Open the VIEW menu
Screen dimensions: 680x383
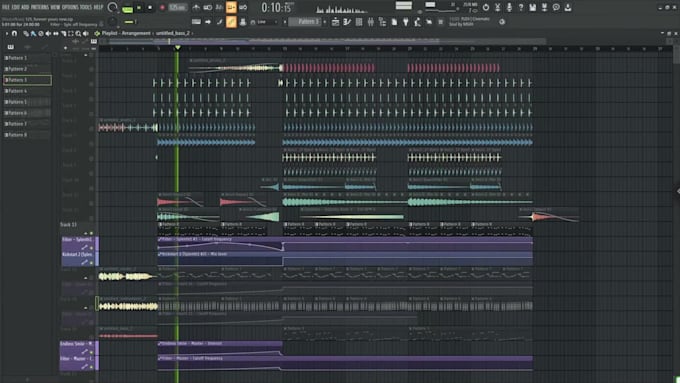tap(56, 7)
